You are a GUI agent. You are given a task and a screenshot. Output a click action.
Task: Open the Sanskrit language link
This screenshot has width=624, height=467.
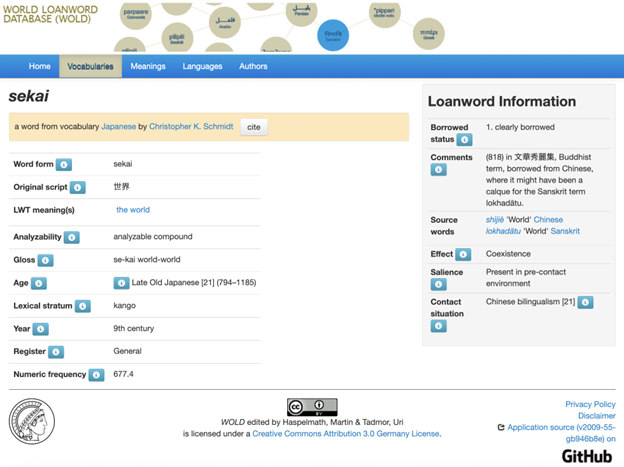(x=565, y=231)
